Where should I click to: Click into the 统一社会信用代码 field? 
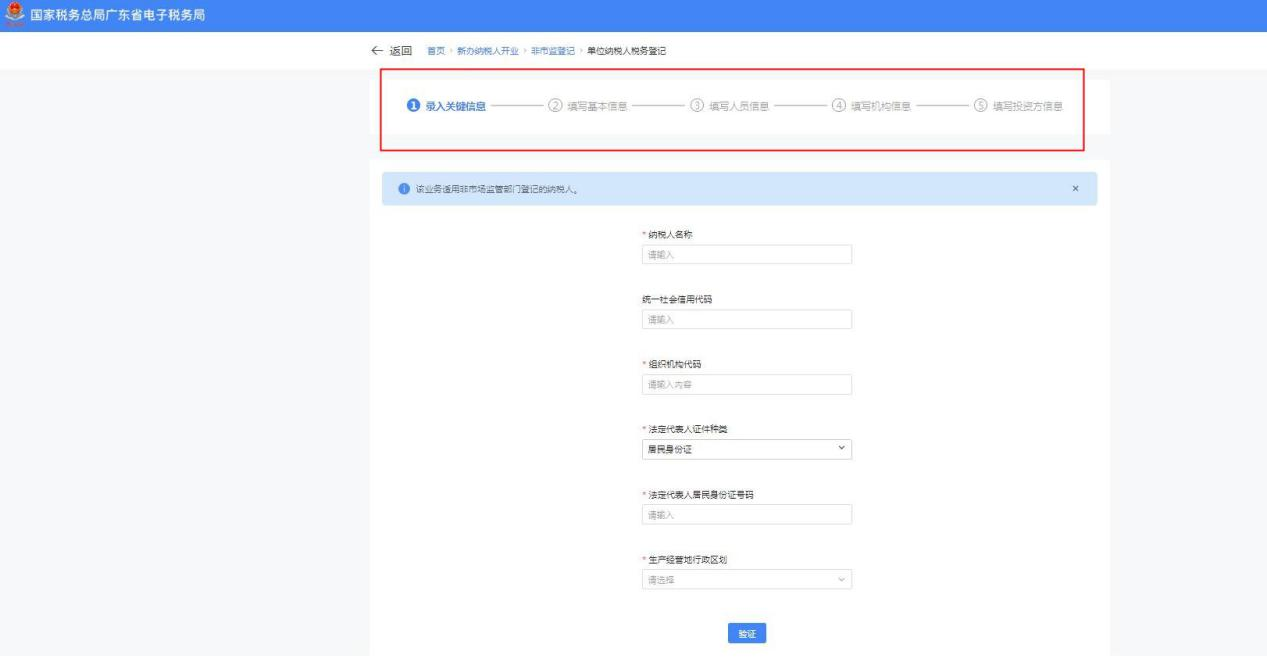[745, 320]
